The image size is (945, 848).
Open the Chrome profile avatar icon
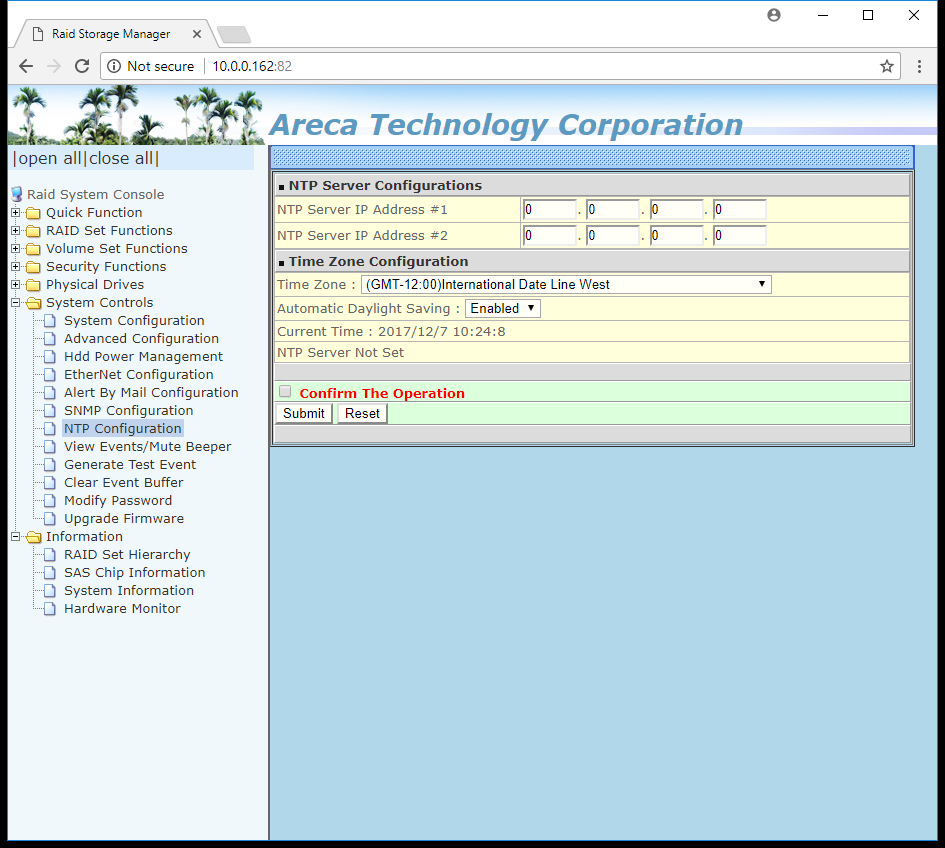pyautogui.click(x=774, y=15)
